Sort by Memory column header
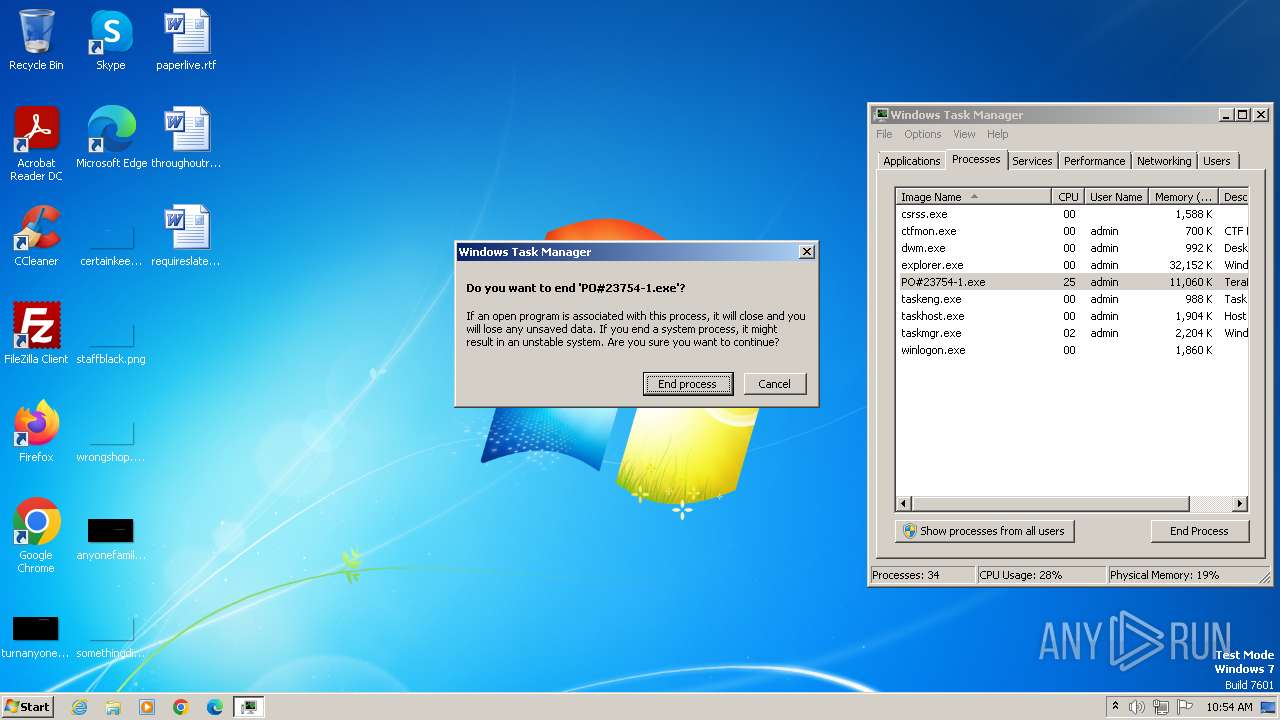1280x720 pixels. (1183, 197)
